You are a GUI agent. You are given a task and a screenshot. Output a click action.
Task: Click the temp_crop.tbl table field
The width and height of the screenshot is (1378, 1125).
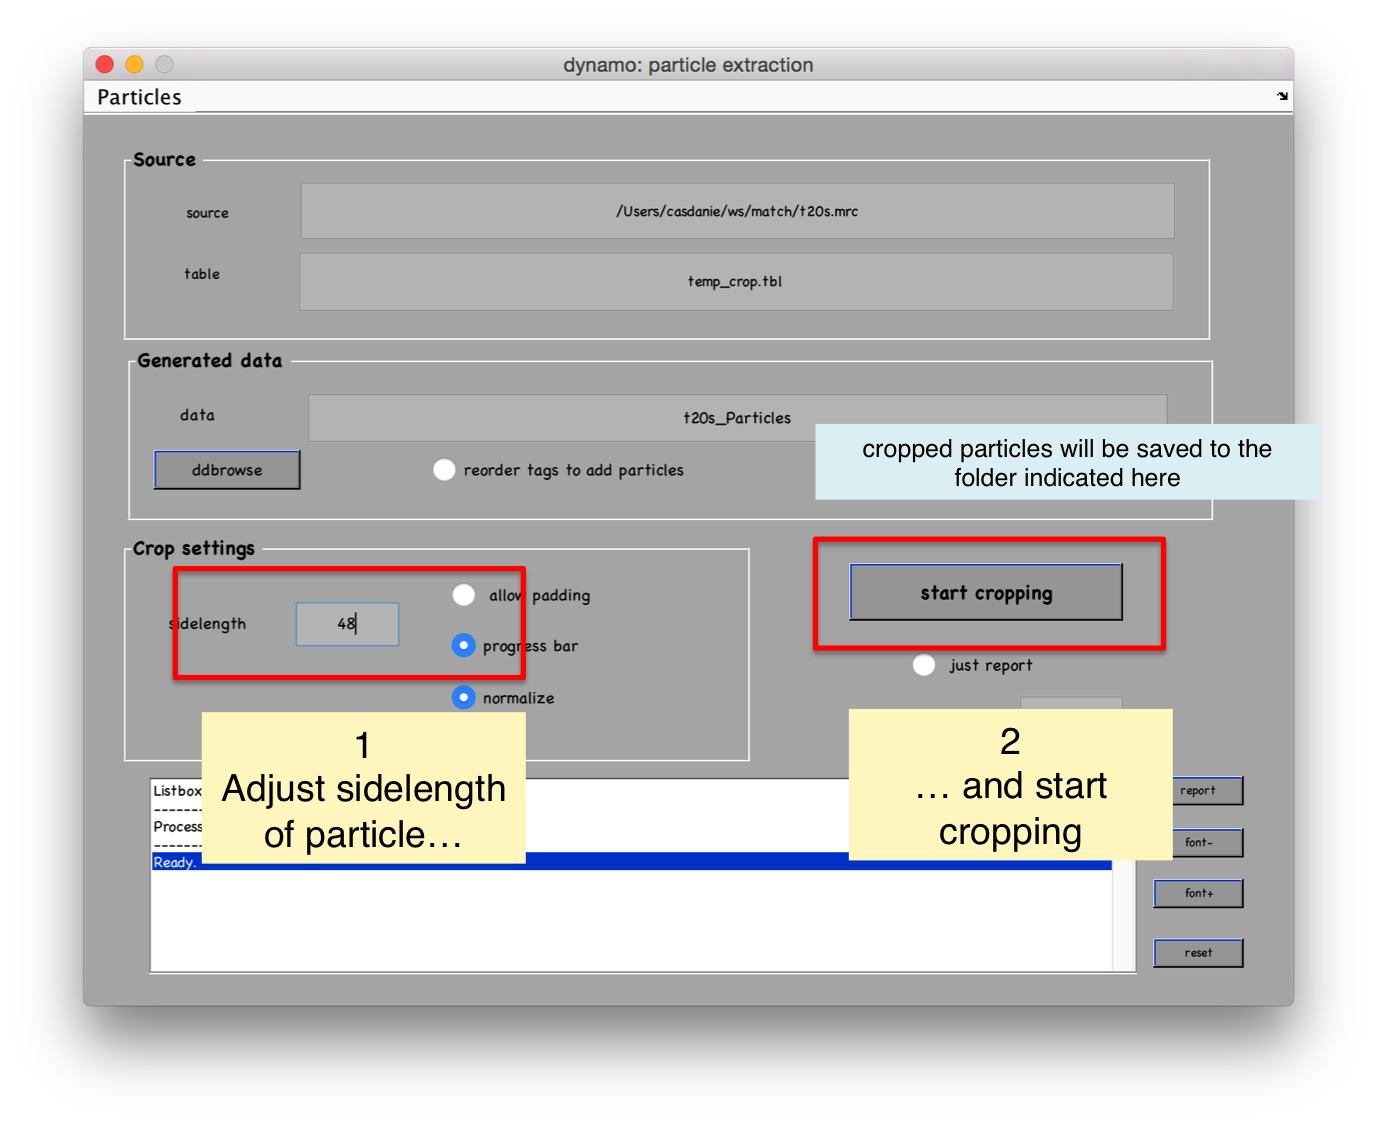[736, 282]
